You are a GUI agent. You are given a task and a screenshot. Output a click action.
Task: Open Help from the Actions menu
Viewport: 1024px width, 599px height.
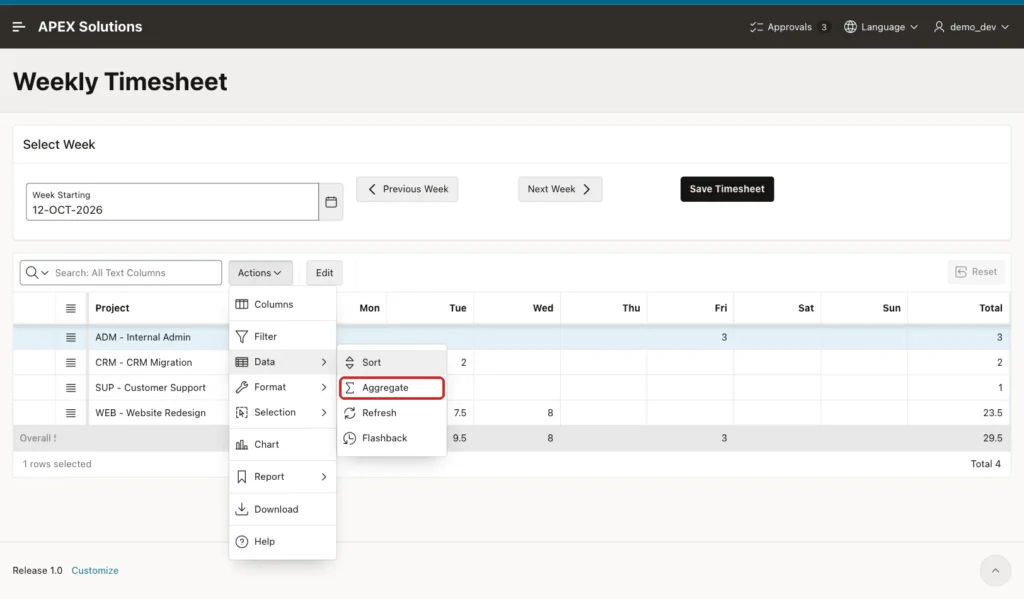click(282, 542)
